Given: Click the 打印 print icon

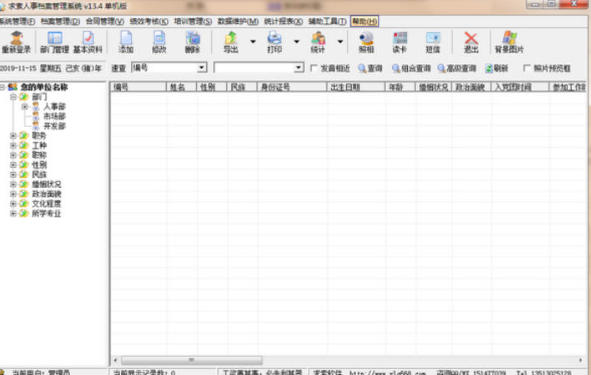Looking at the screenshot, I should 274,42.
